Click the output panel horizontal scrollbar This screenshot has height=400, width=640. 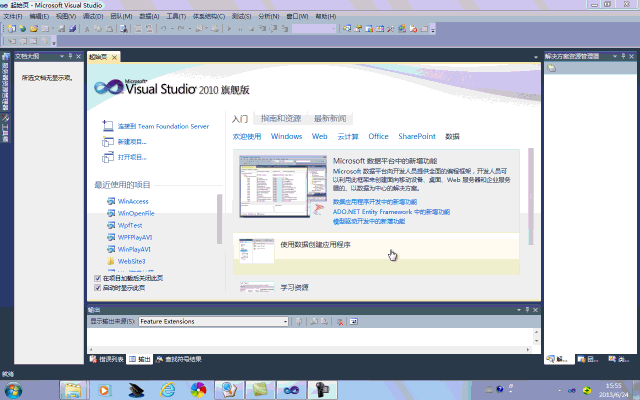click(x=309, y=349)
